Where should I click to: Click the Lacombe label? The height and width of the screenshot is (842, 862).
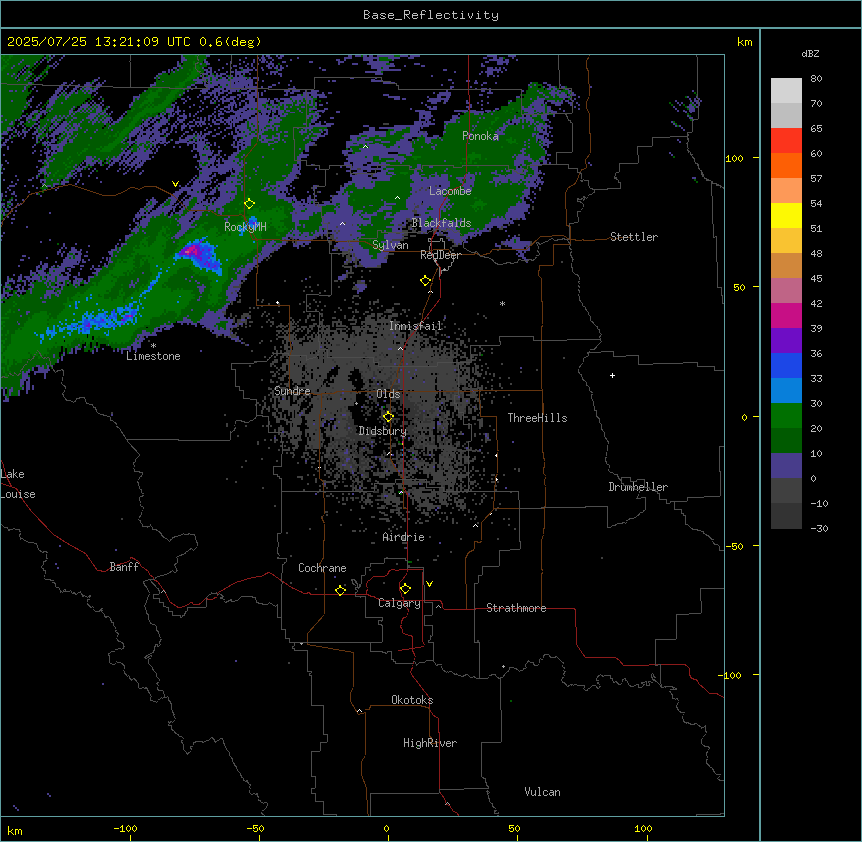[x=450, y=191]
